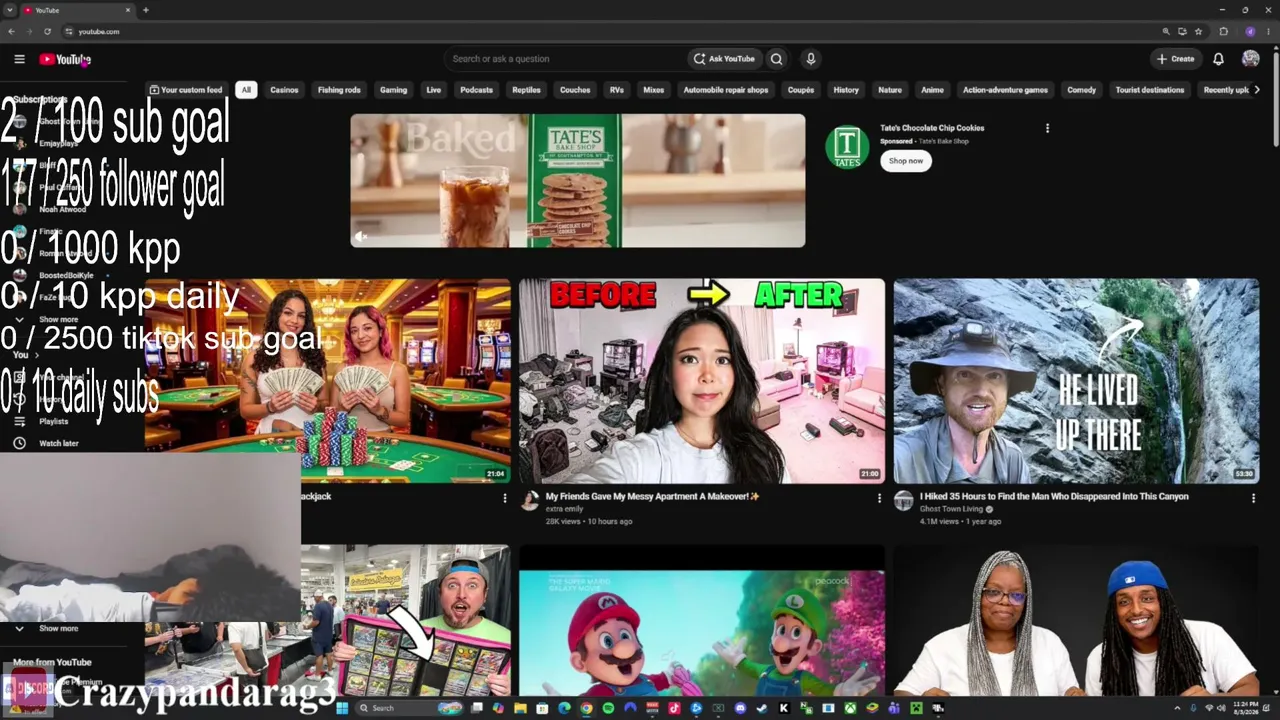The width and height of the screenshot is (1280, 720).
Task: Focus the YouTube search field
Action: (x=565, y=59)
